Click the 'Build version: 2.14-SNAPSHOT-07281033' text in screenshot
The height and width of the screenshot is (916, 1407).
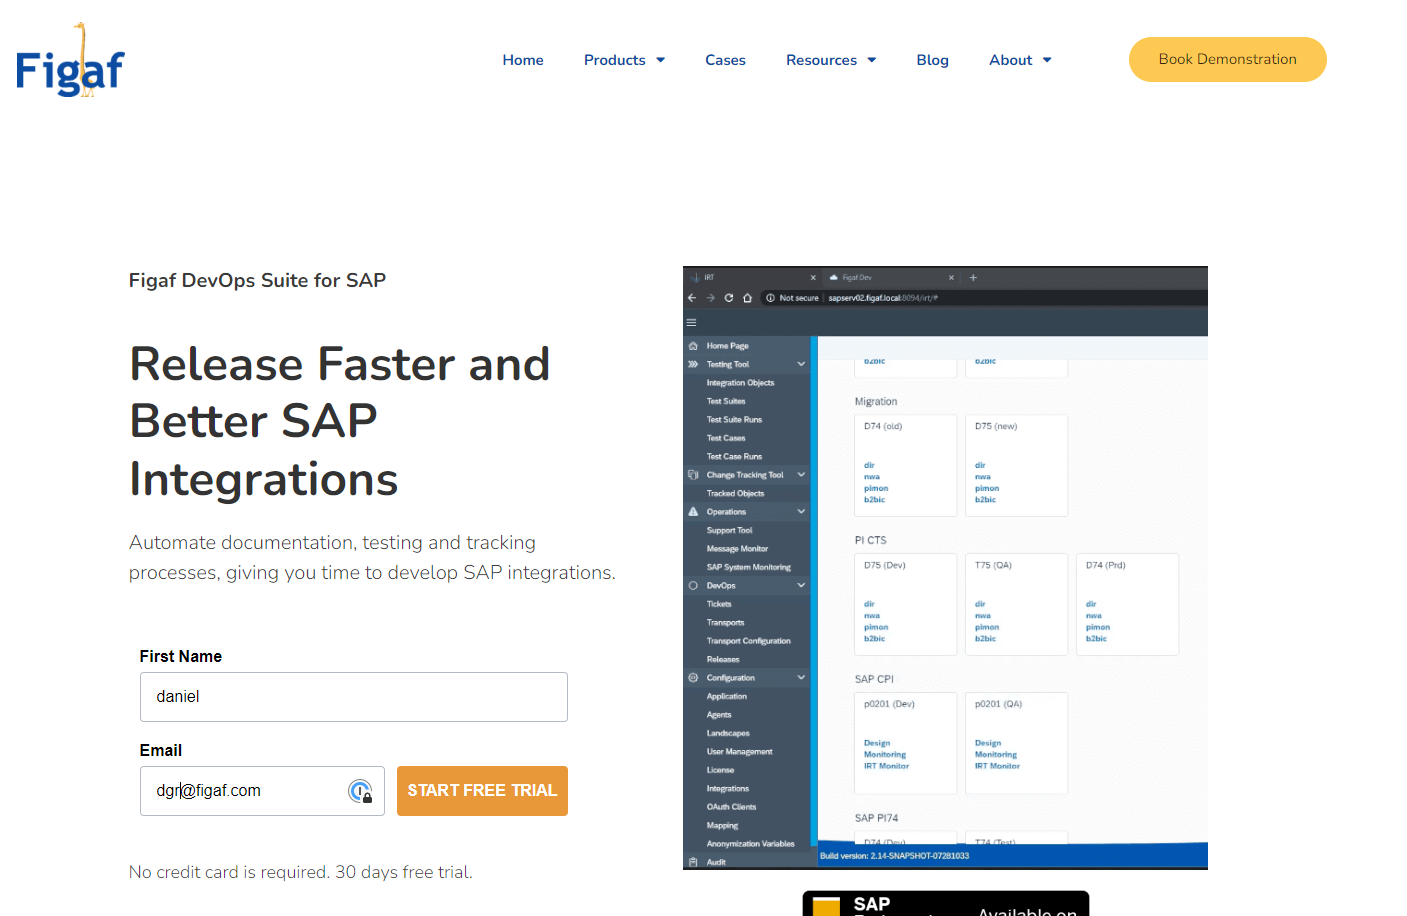[x=894, y=856]
